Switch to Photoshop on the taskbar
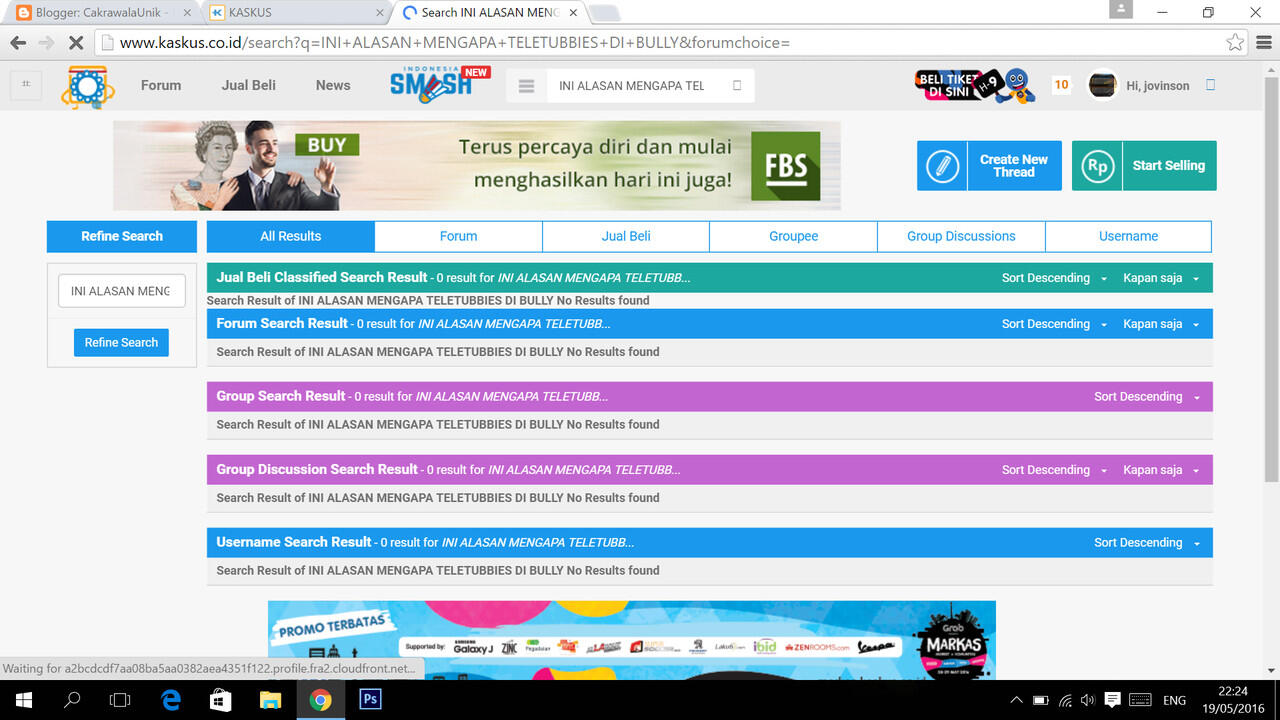1280x720 pixels. point(370,700)
